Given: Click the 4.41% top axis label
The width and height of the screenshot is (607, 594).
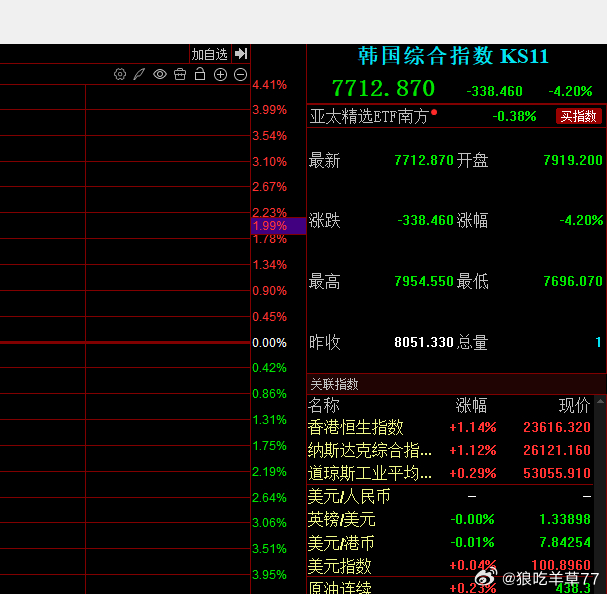Looking at the screenshot, I should tap(269, 85).
